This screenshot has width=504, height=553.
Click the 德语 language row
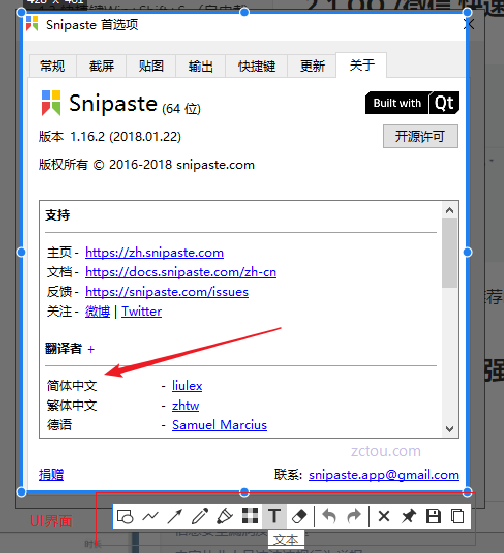click(x=59, y=425)
